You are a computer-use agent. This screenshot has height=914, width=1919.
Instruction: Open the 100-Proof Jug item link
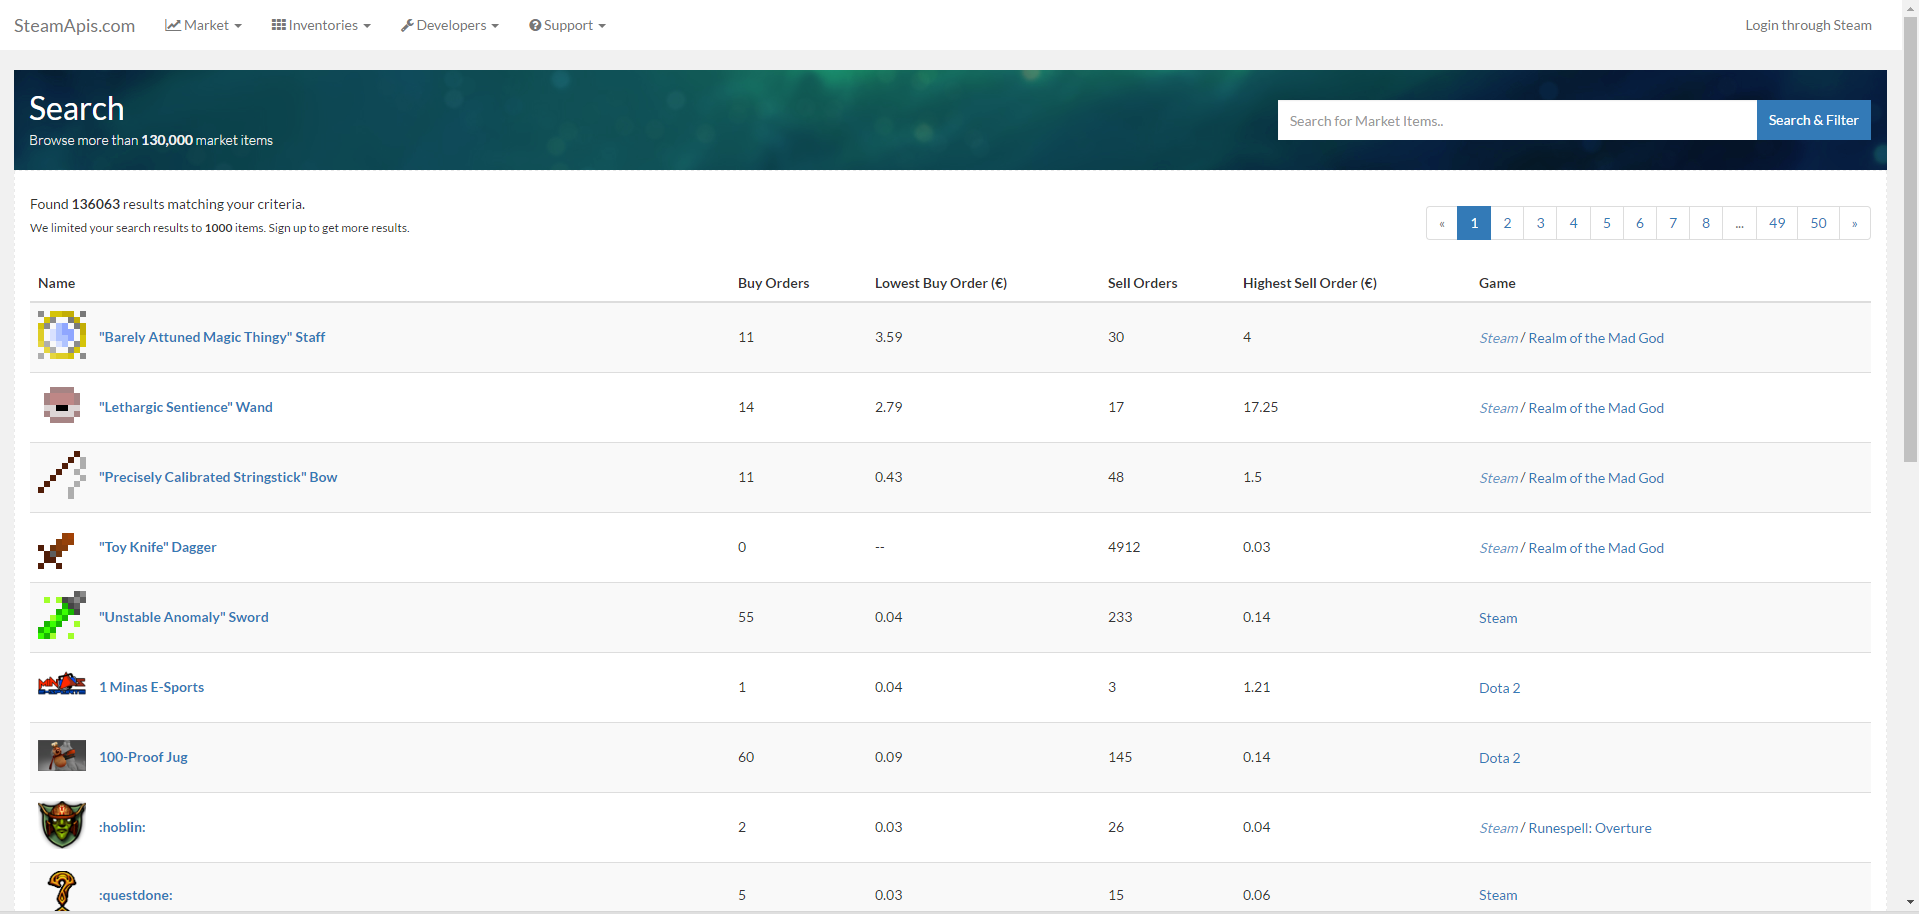pyautogui.click(x=143, y=757)
